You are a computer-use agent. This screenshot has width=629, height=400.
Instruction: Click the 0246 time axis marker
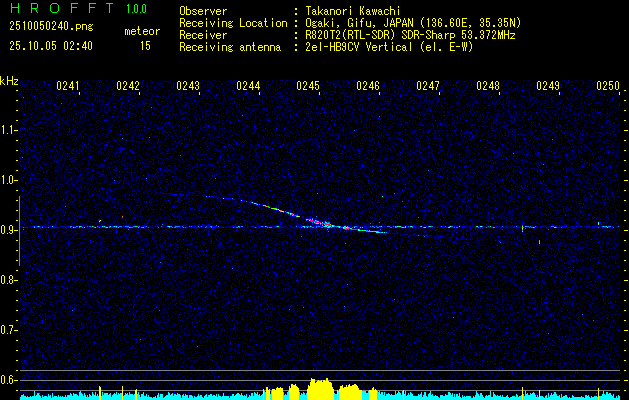(x=368, y=86)
